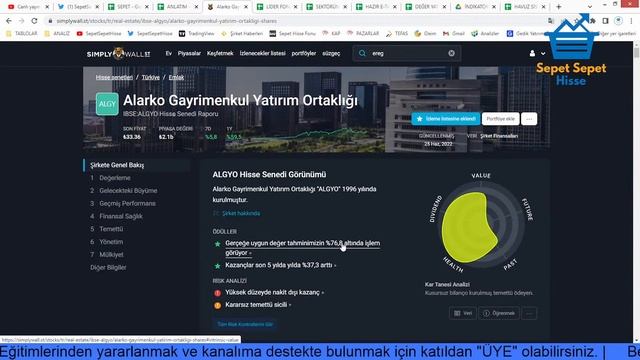Viewport: 640px width, 360px height.
Task: Jump to section 2 Gelecekteki Büyüme
Action: click(128, 191)
